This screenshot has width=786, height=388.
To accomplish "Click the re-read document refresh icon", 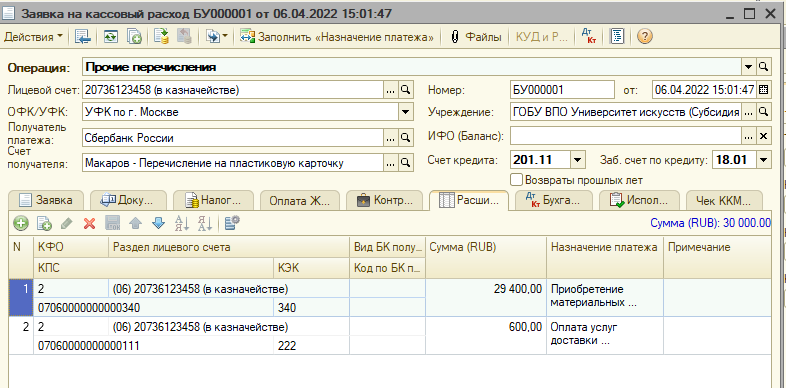I will click(111, 37).
